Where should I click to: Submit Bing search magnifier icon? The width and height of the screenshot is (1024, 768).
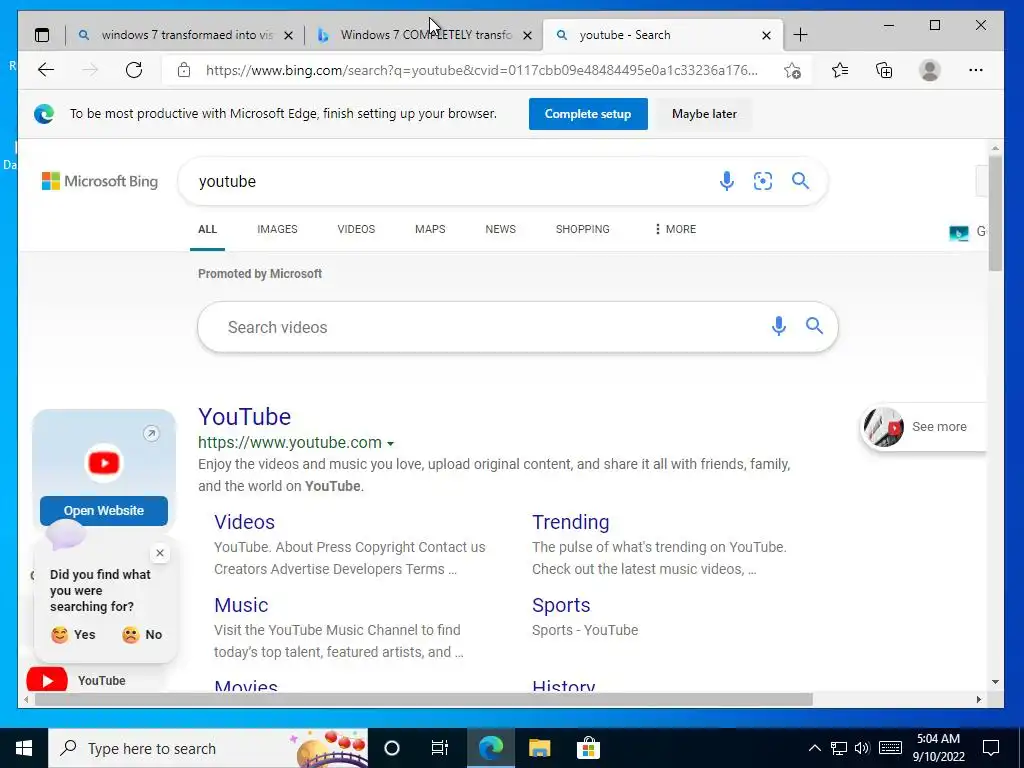(x=801, y=180)
